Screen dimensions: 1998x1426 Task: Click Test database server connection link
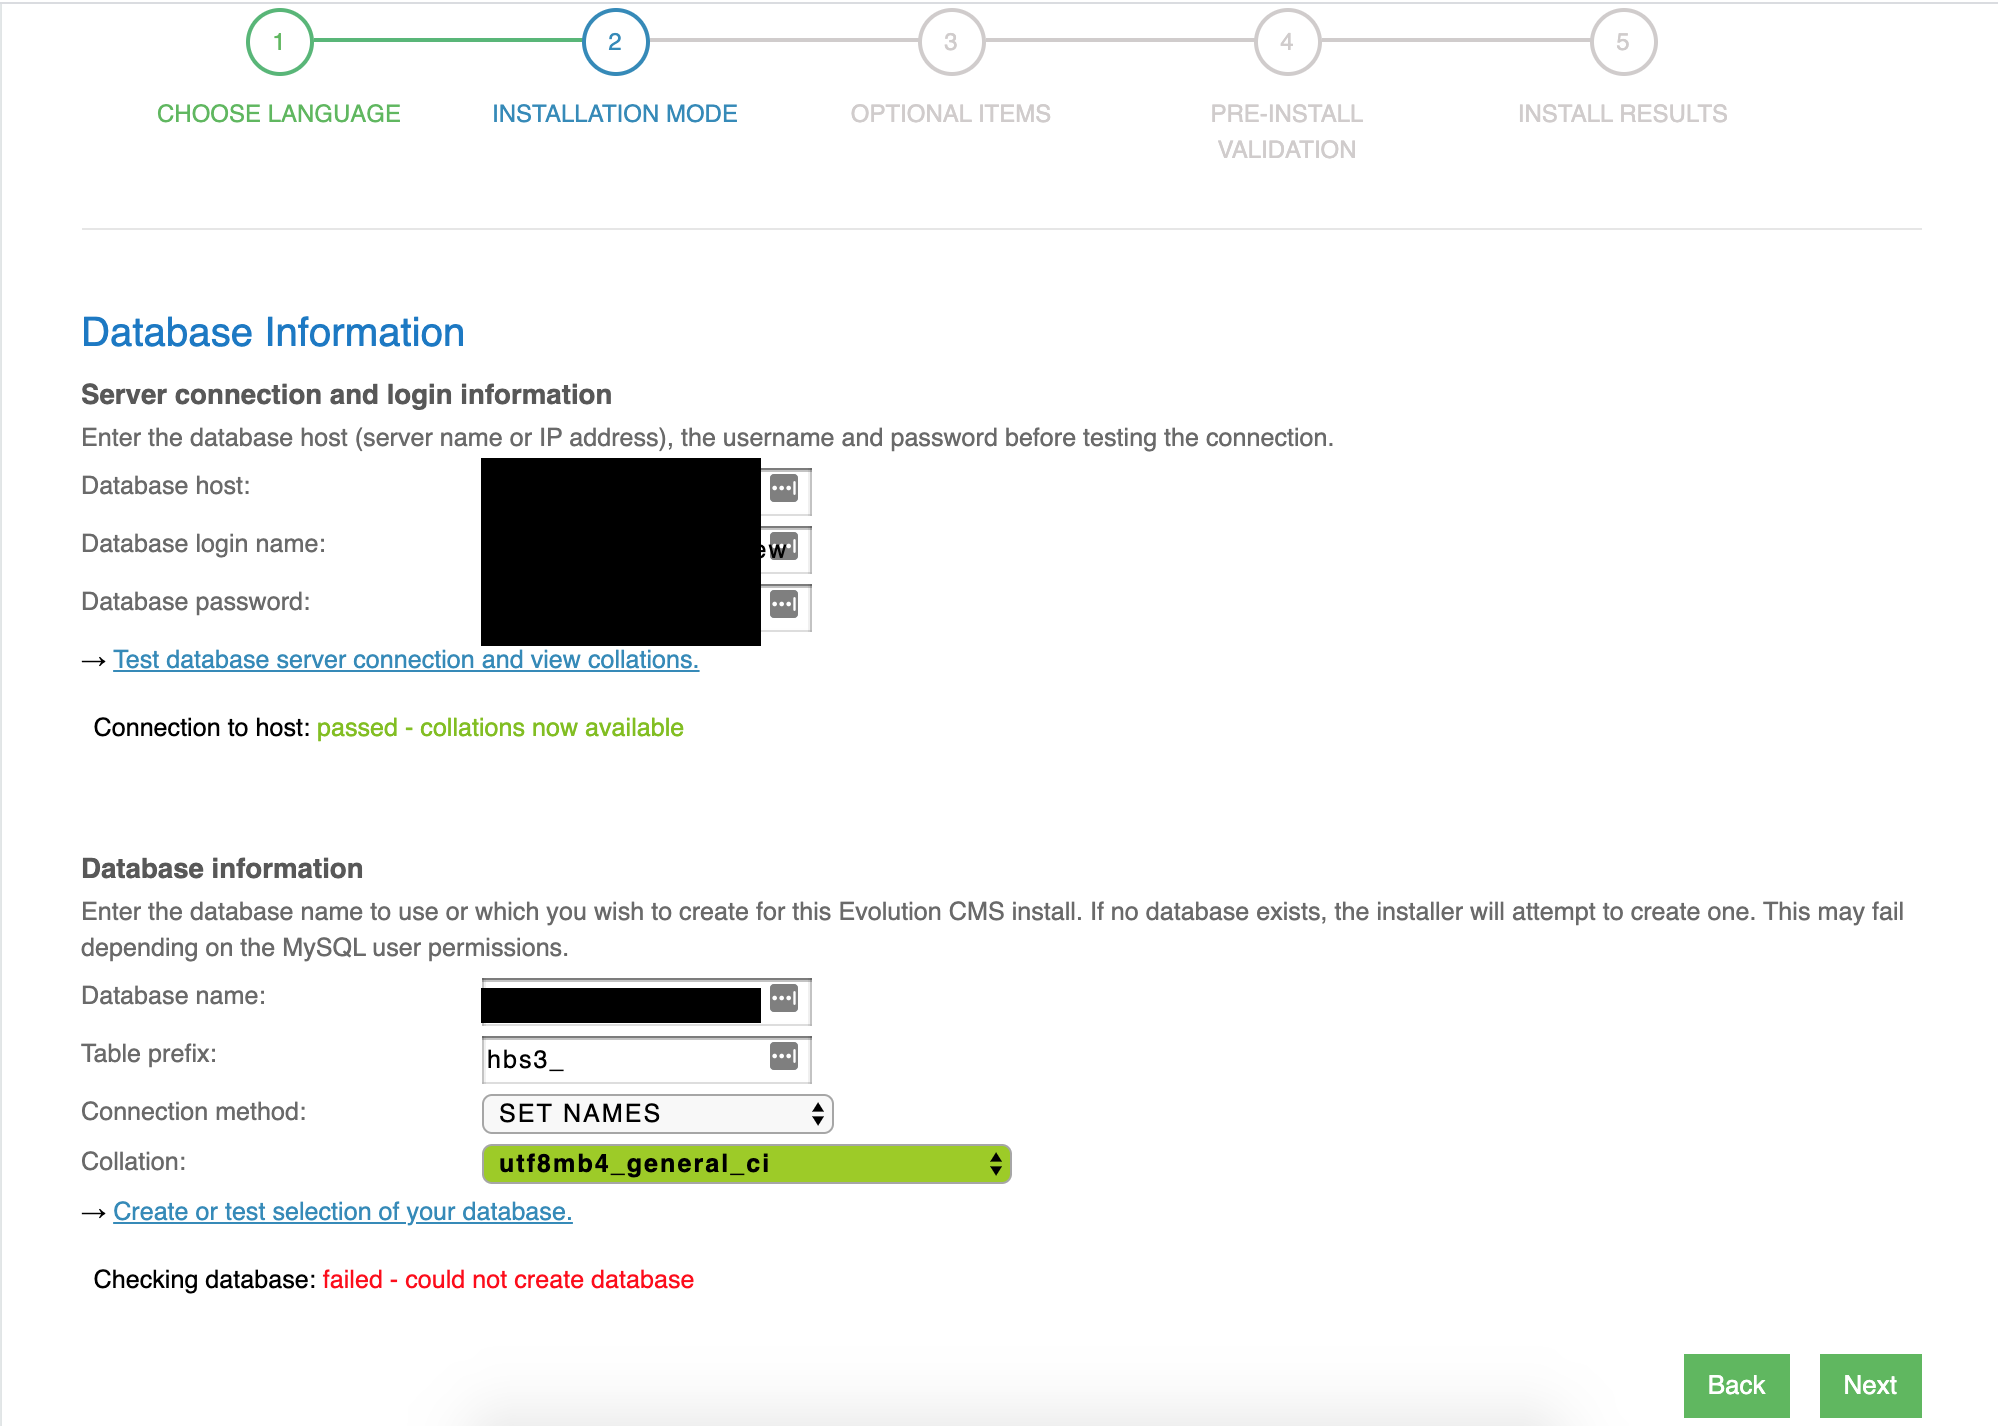[x=406, y=660]
